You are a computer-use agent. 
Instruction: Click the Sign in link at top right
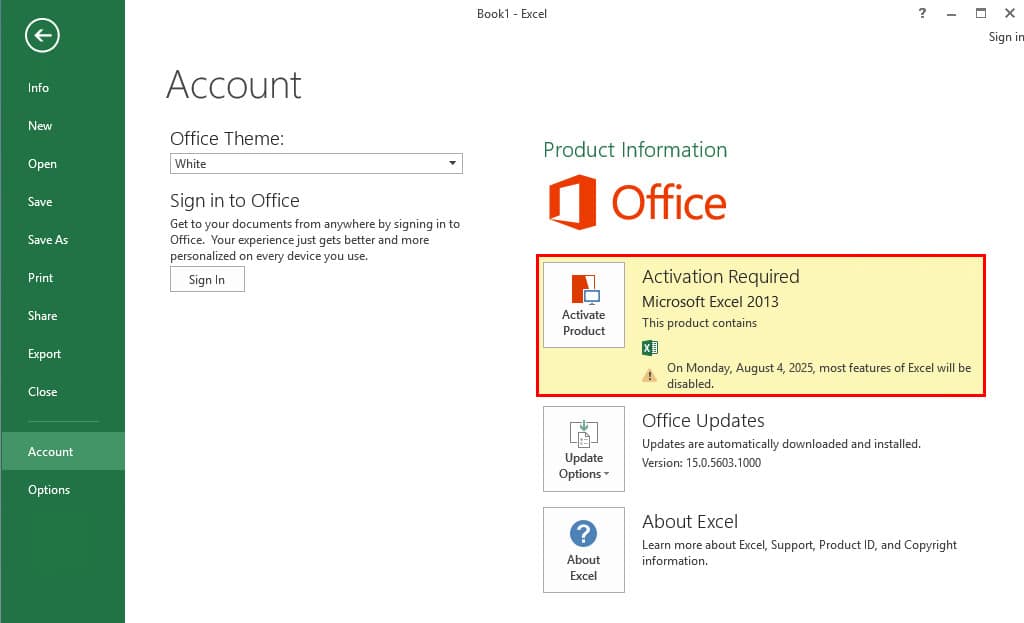(1006, 37)
